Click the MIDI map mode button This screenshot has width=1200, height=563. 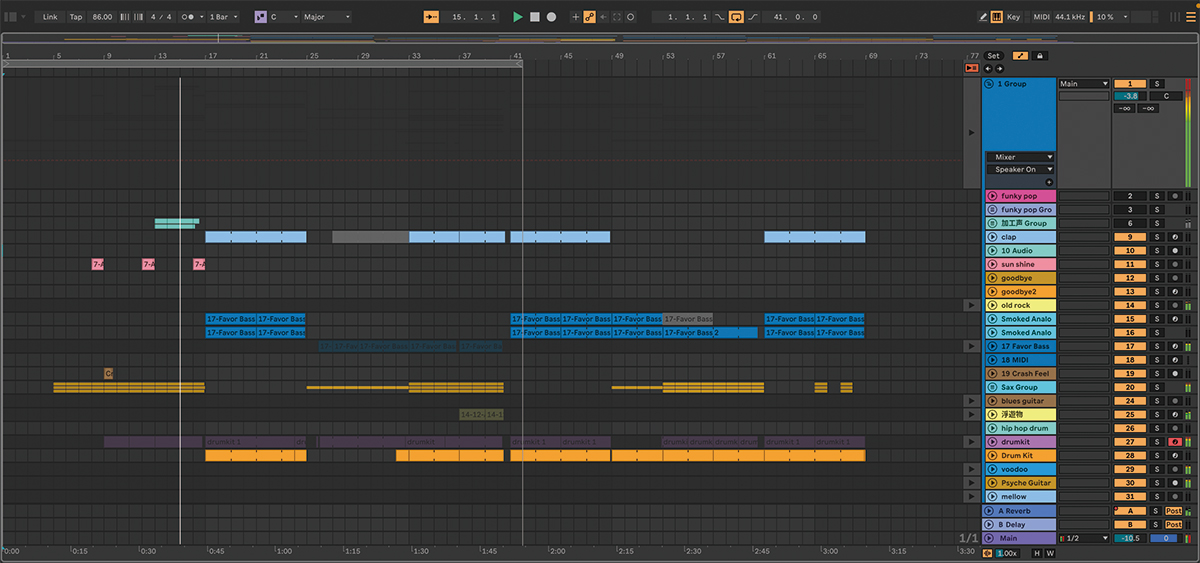[x=1041, y=17]
